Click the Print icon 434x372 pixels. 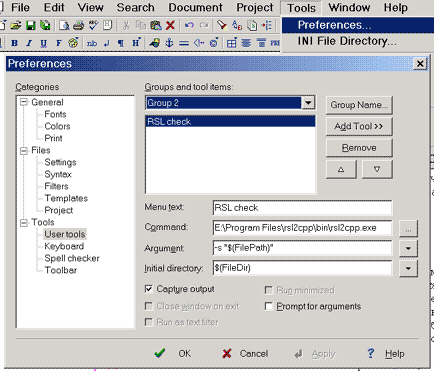click(79, 25)
